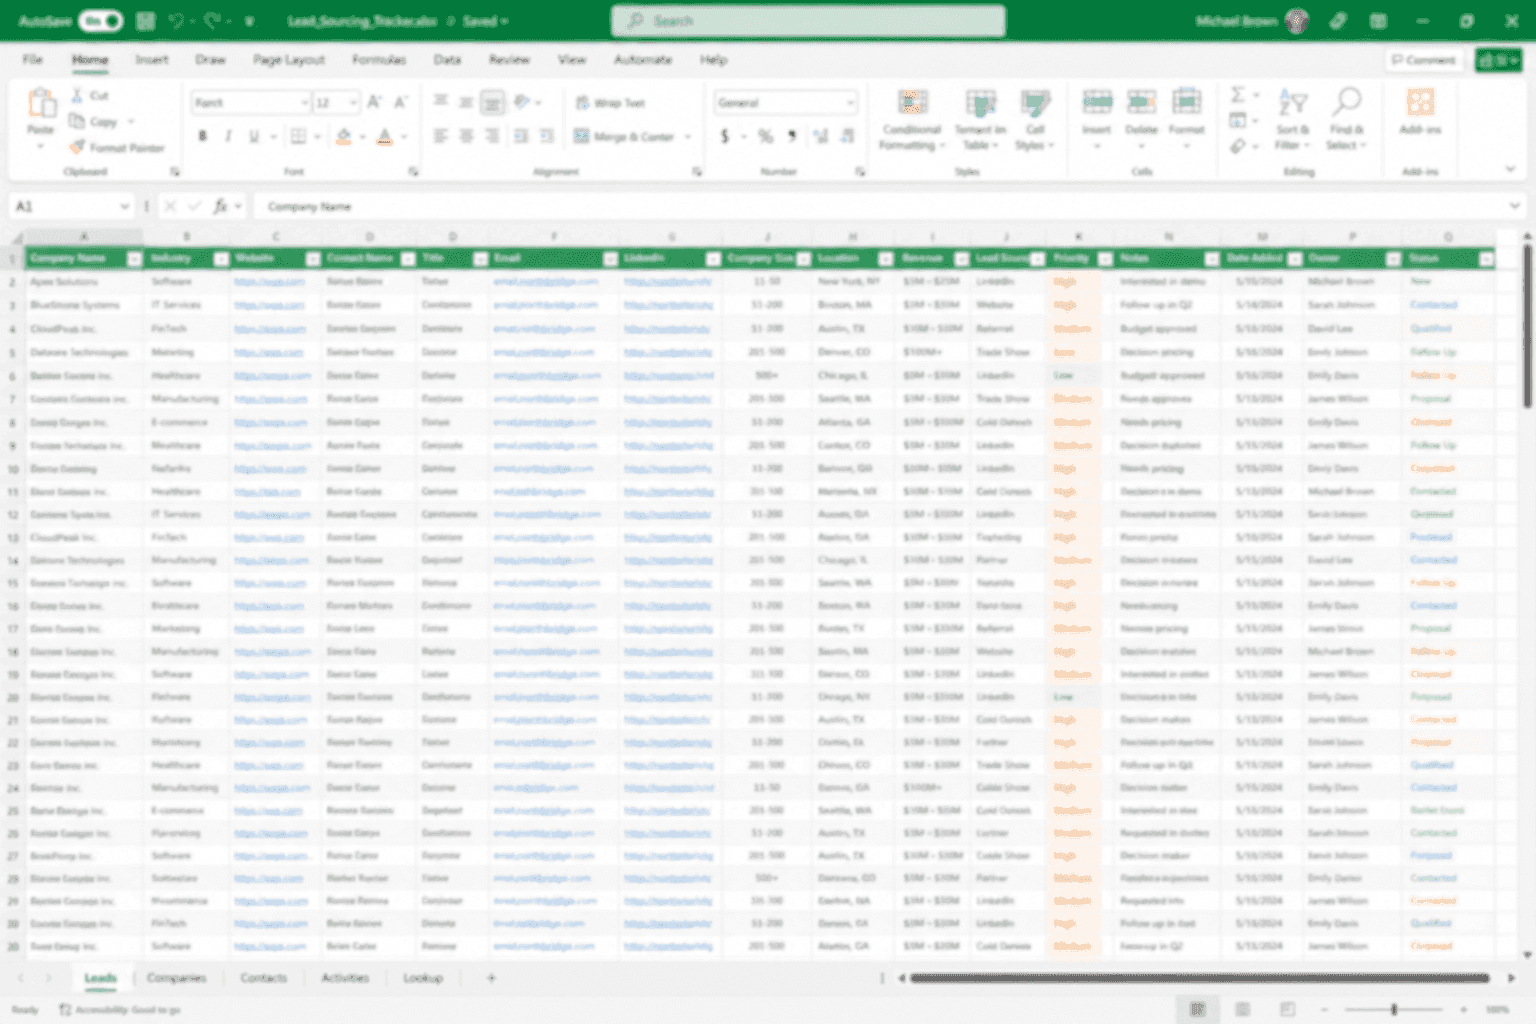The image size is (1536, 1024).
Task: Click into the formula bar input
Action: 880,207
